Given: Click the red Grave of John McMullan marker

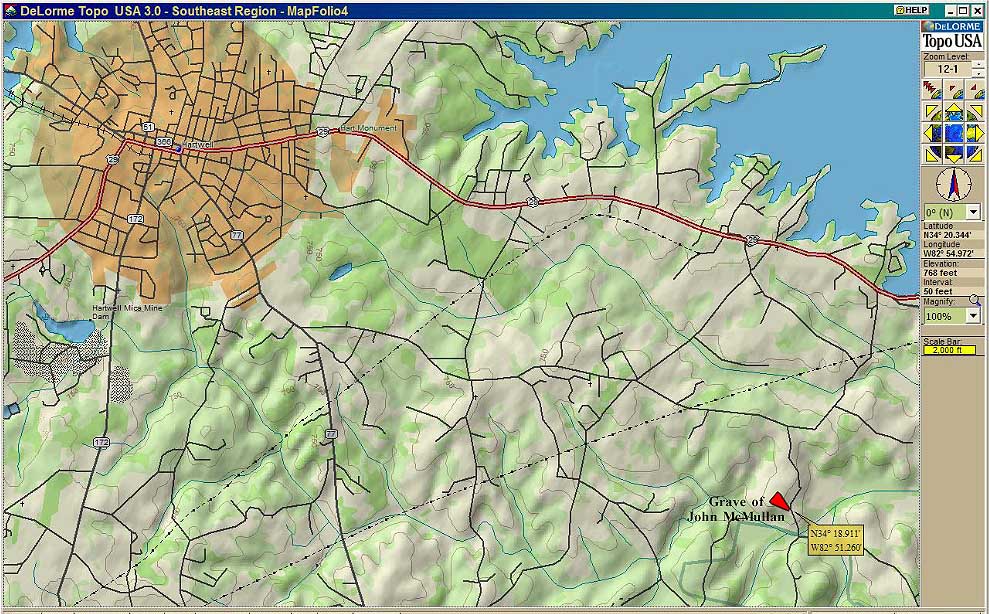Looking at the screenshot, I should click(x=780, y=501).
